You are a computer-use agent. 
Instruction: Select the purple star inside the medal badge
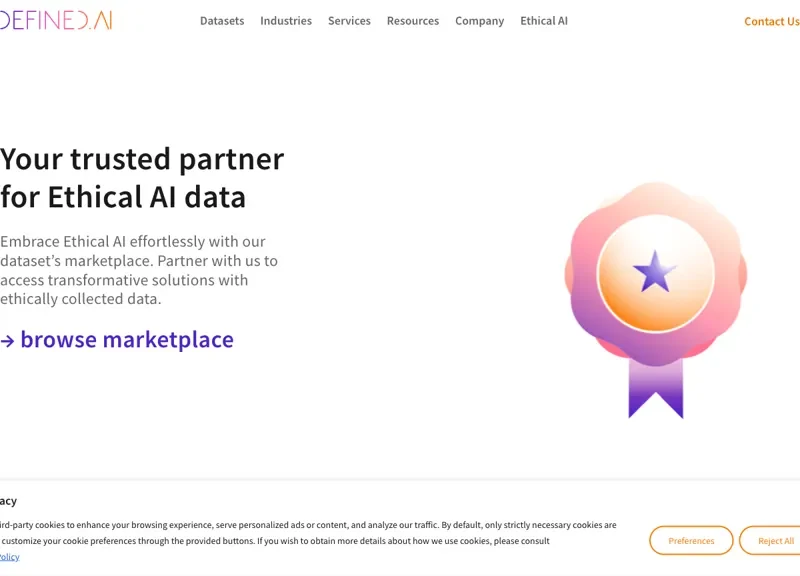655,271
